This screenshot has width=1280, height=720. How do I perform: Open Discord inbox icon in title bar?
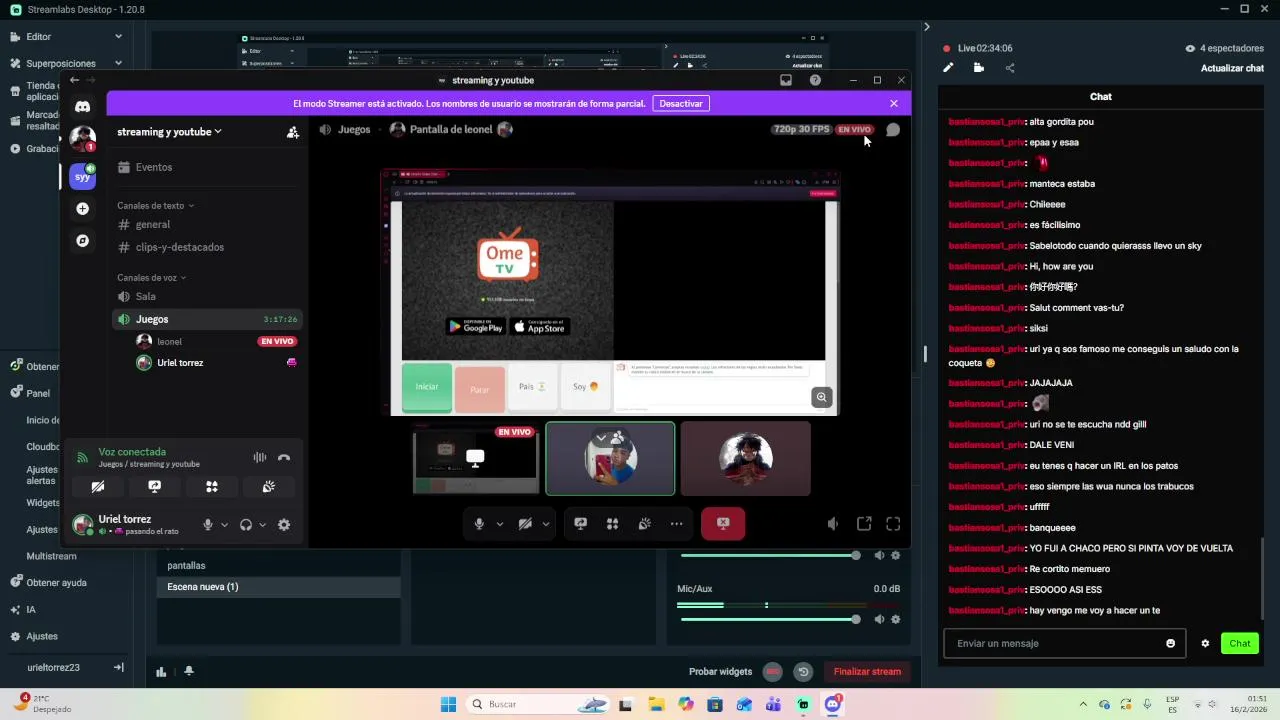786,80
